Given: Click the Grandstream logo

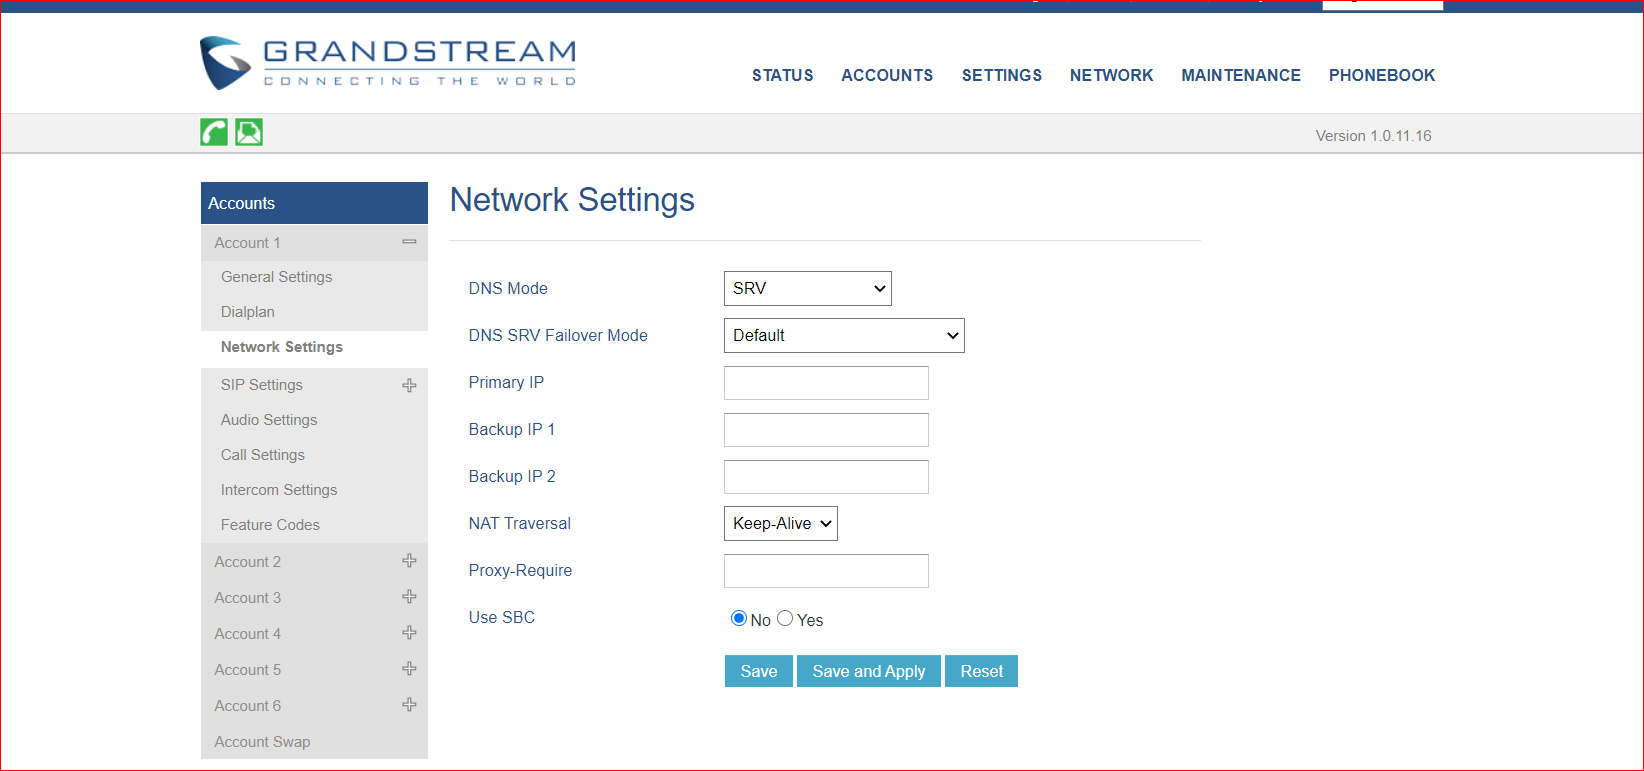Looking at the screenshot, I should pyautogui.click(x=388, y=63).
